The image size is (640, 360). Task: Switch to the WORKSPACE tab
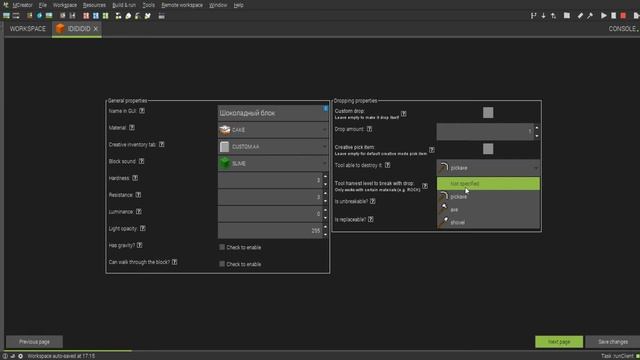click(x=28, y=29)
